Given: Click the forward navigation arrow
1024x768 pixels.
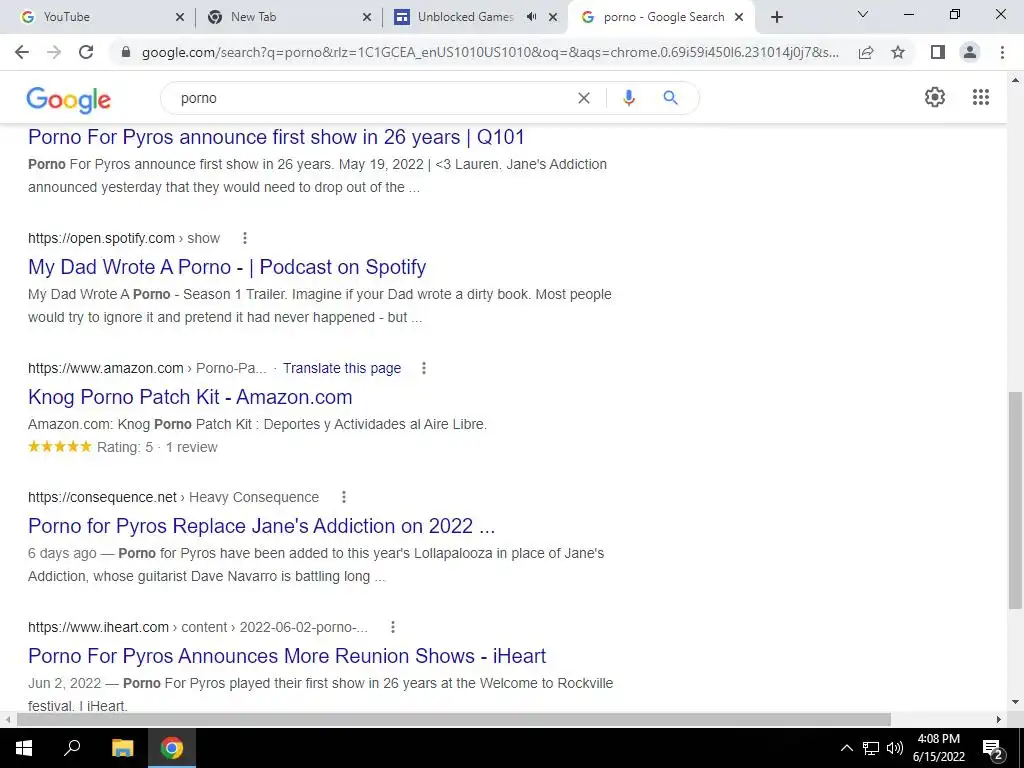Looking at the screenshot, I should pyautogui.click(x=54, y=52).
